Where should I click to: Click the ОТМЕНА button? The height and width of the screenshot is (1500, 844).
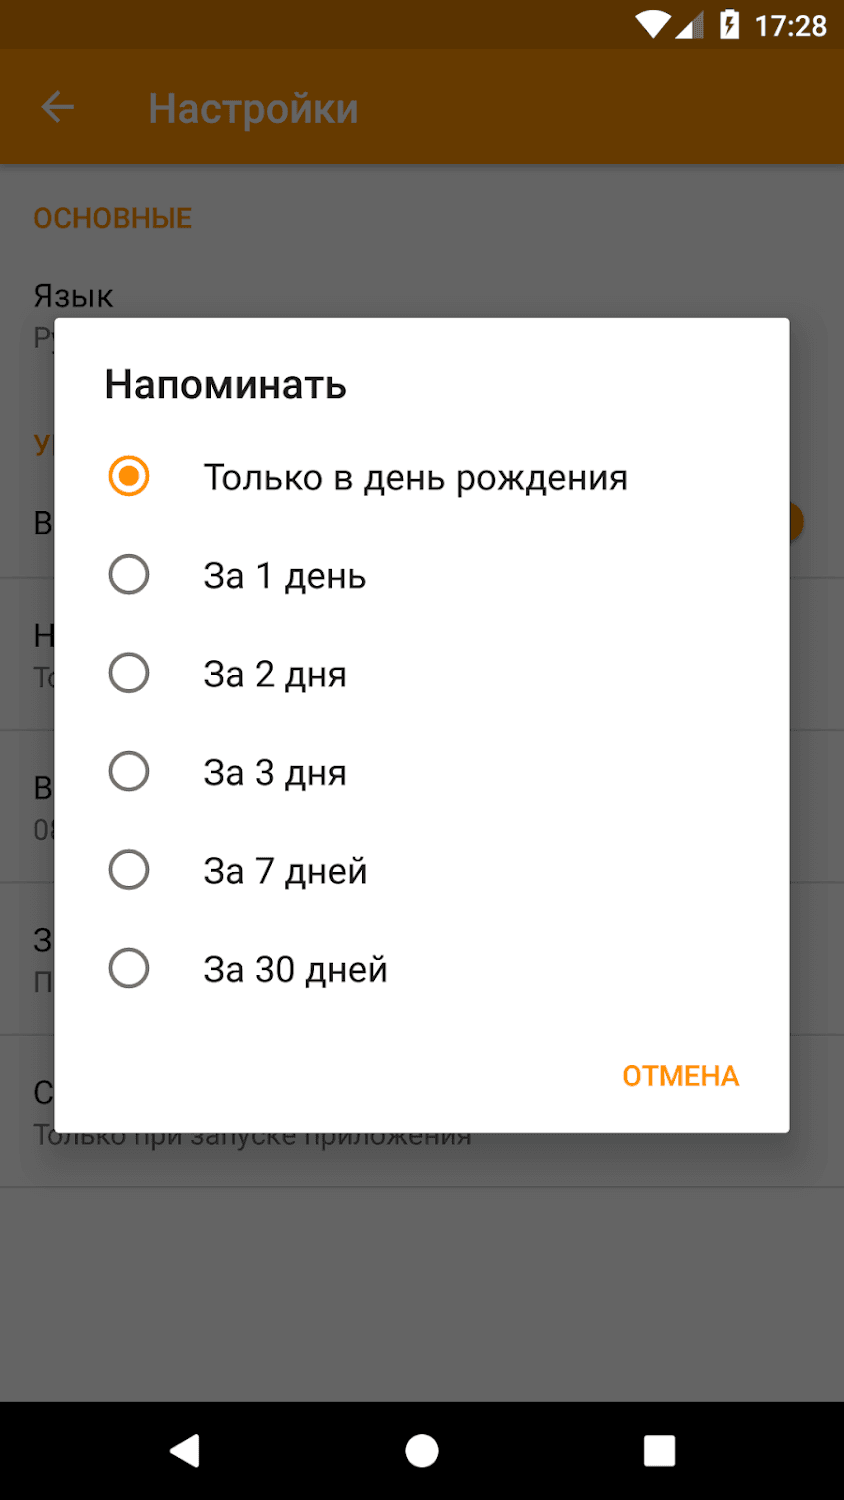pos(680,1076)
